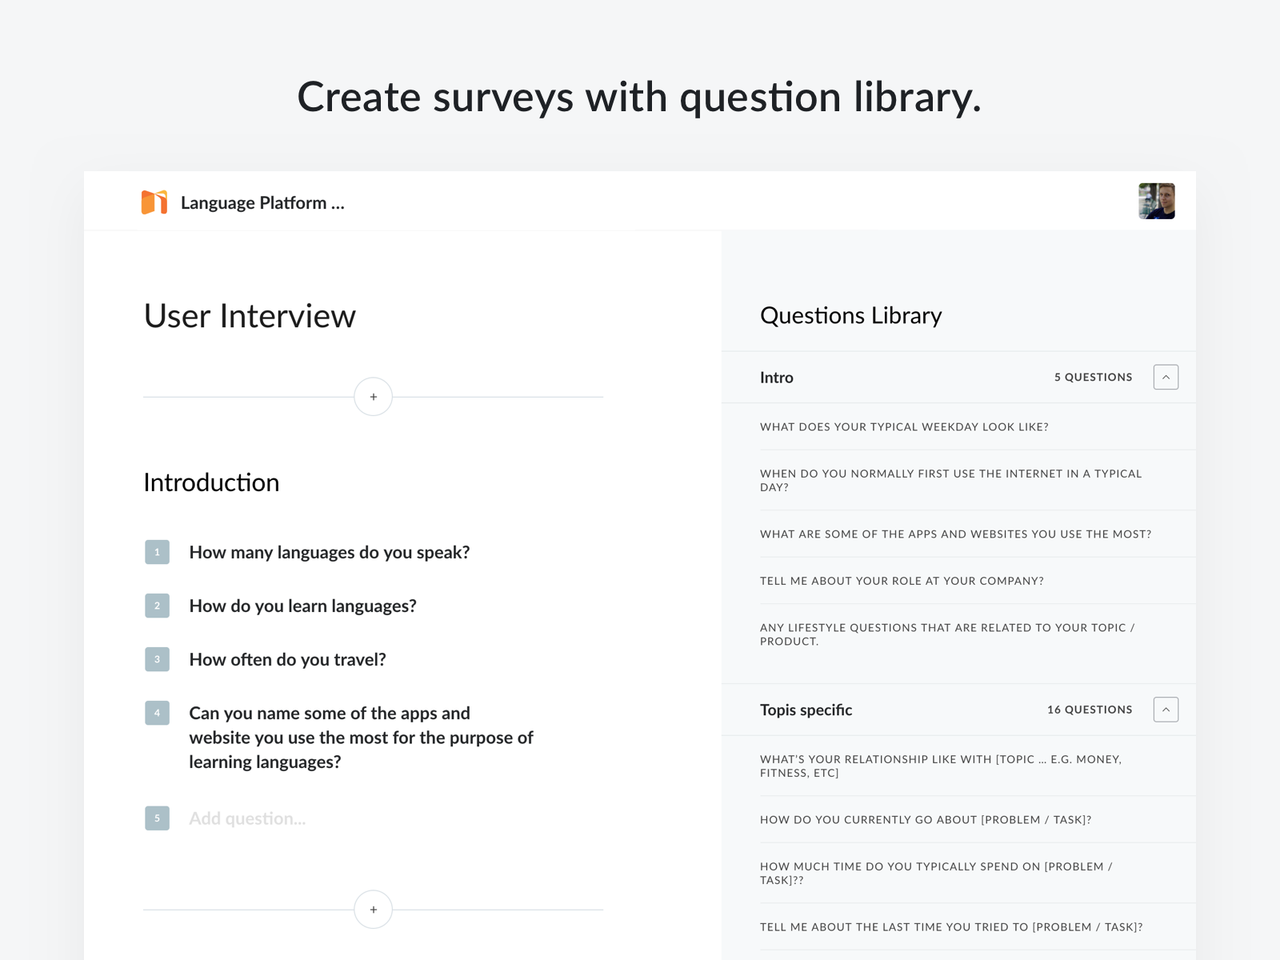Click the number 5 badge for the new question
This screenshot has width=1280, height=960.
pos(157,818)
